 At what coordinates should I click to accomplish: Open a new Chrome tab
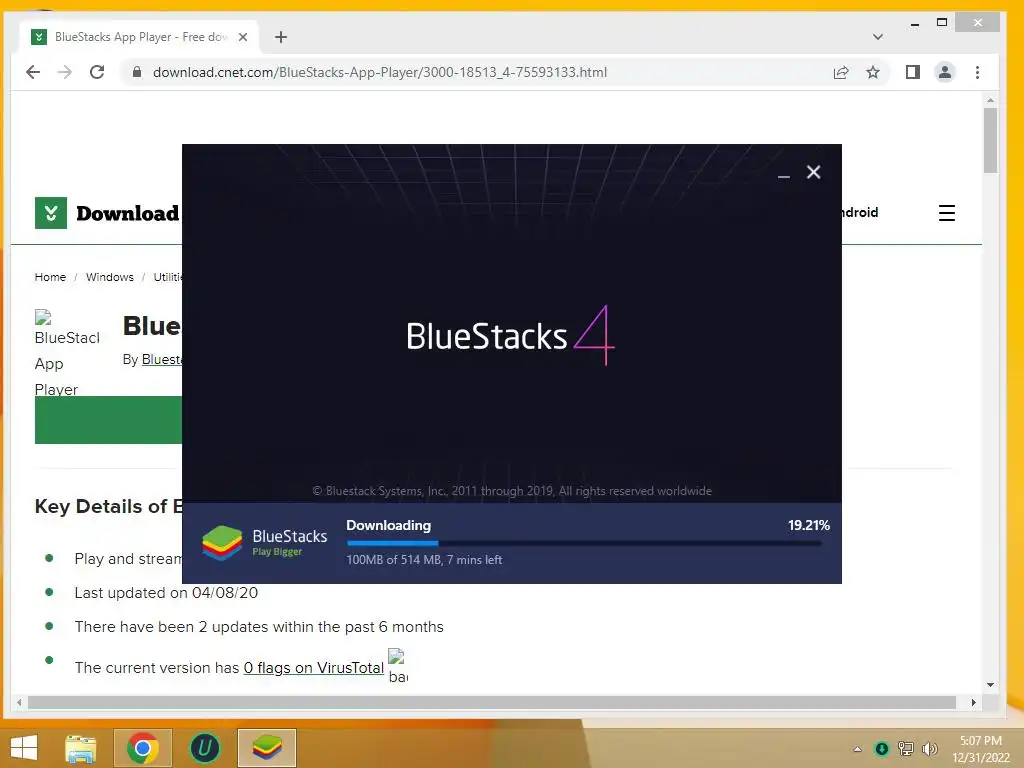(281, 37)
